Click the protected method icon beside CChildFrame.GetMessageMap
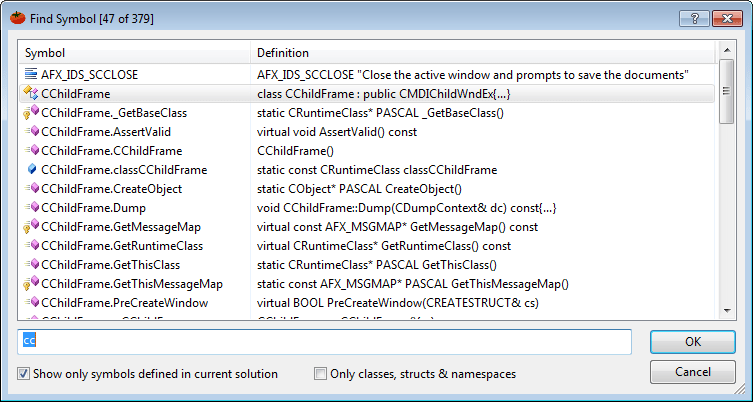The width and height of the screenshot is (753, 402). point(31,226)
